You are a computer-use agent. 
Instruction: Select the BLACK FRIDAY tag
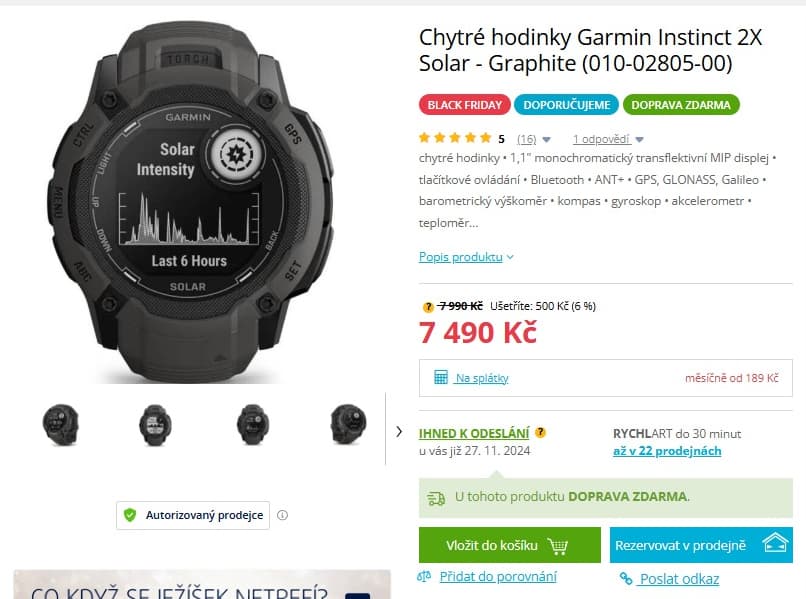pyautogui.click(x=465, y=105)
